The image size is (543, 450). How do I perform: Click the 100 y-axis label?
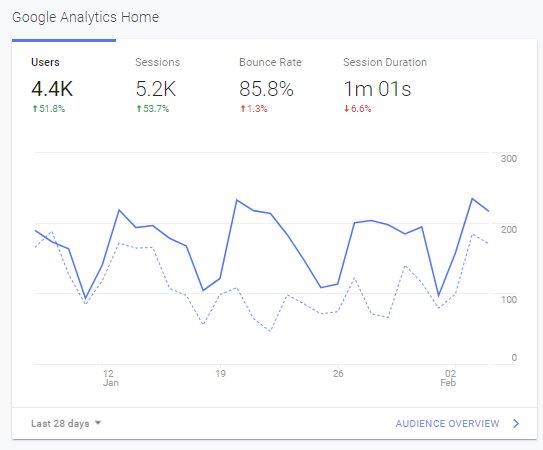pos(509,299)
